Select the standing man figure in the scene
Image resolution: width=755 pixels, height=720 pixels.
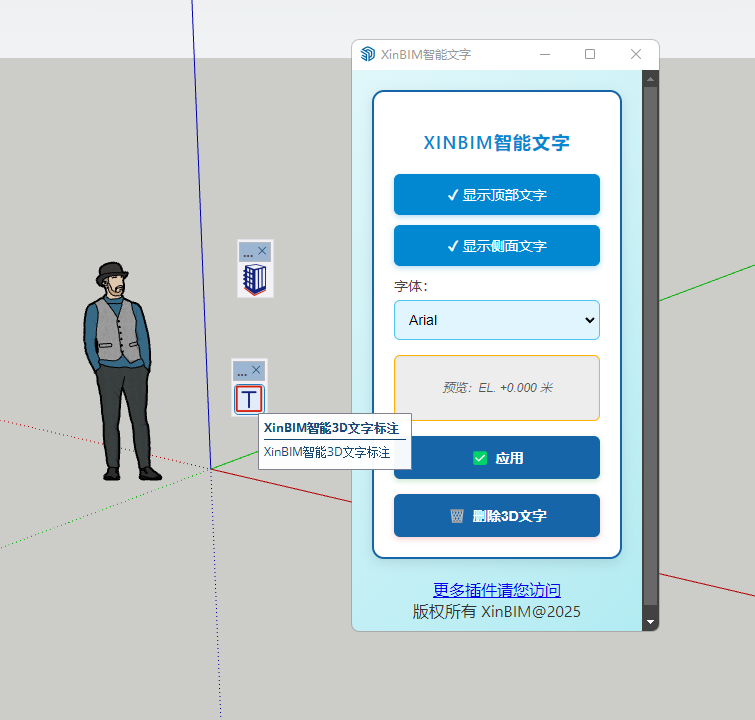[x=120, y=370]
